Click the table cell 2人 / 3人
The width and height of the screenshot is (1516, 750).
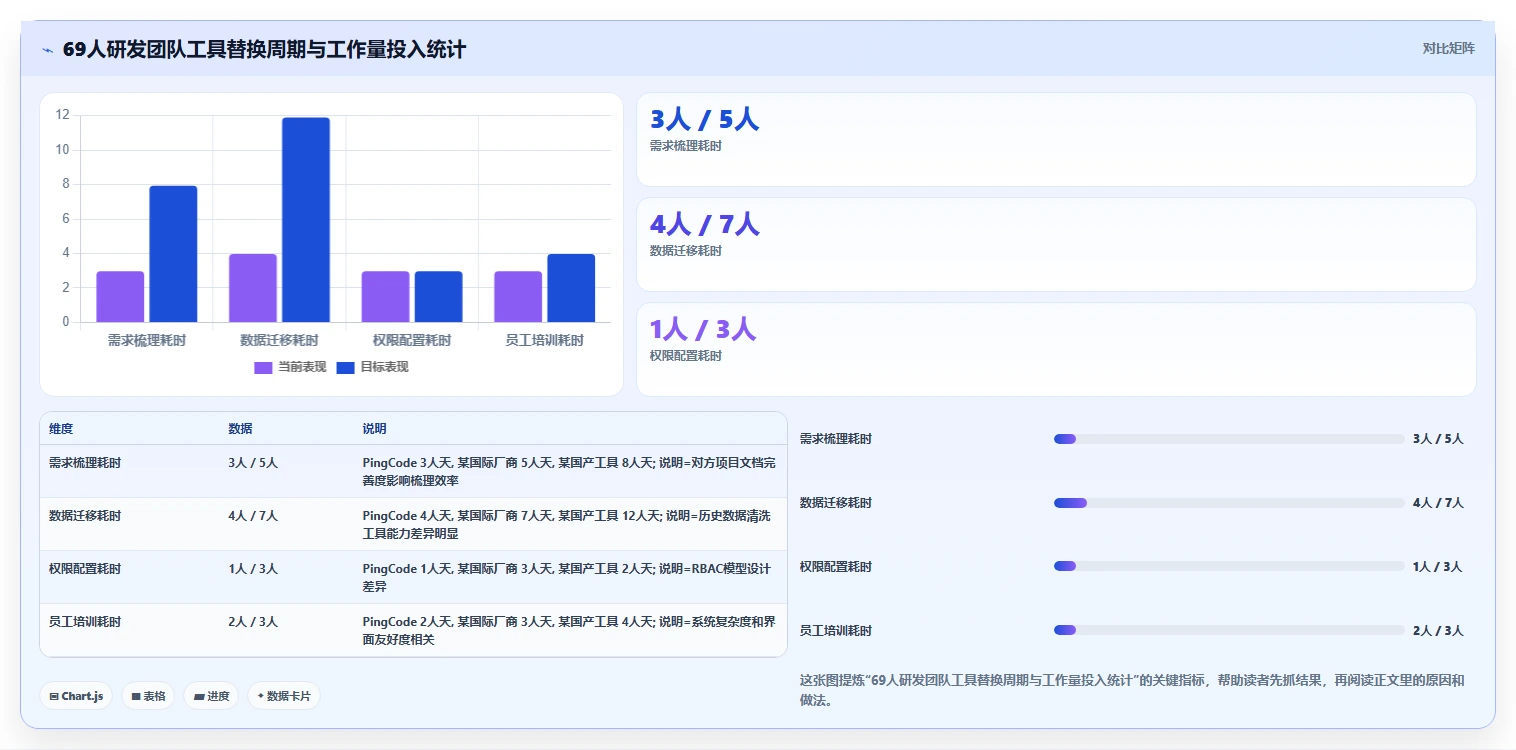click(253, 622)
